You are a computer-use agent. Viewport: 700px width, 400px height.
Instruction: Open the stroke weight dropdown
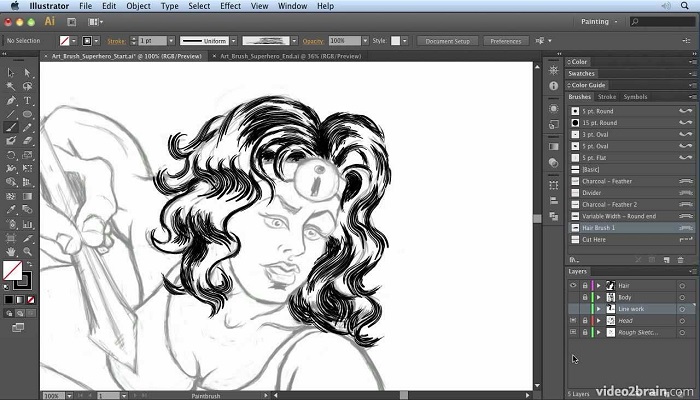click(x=171, y=41)
